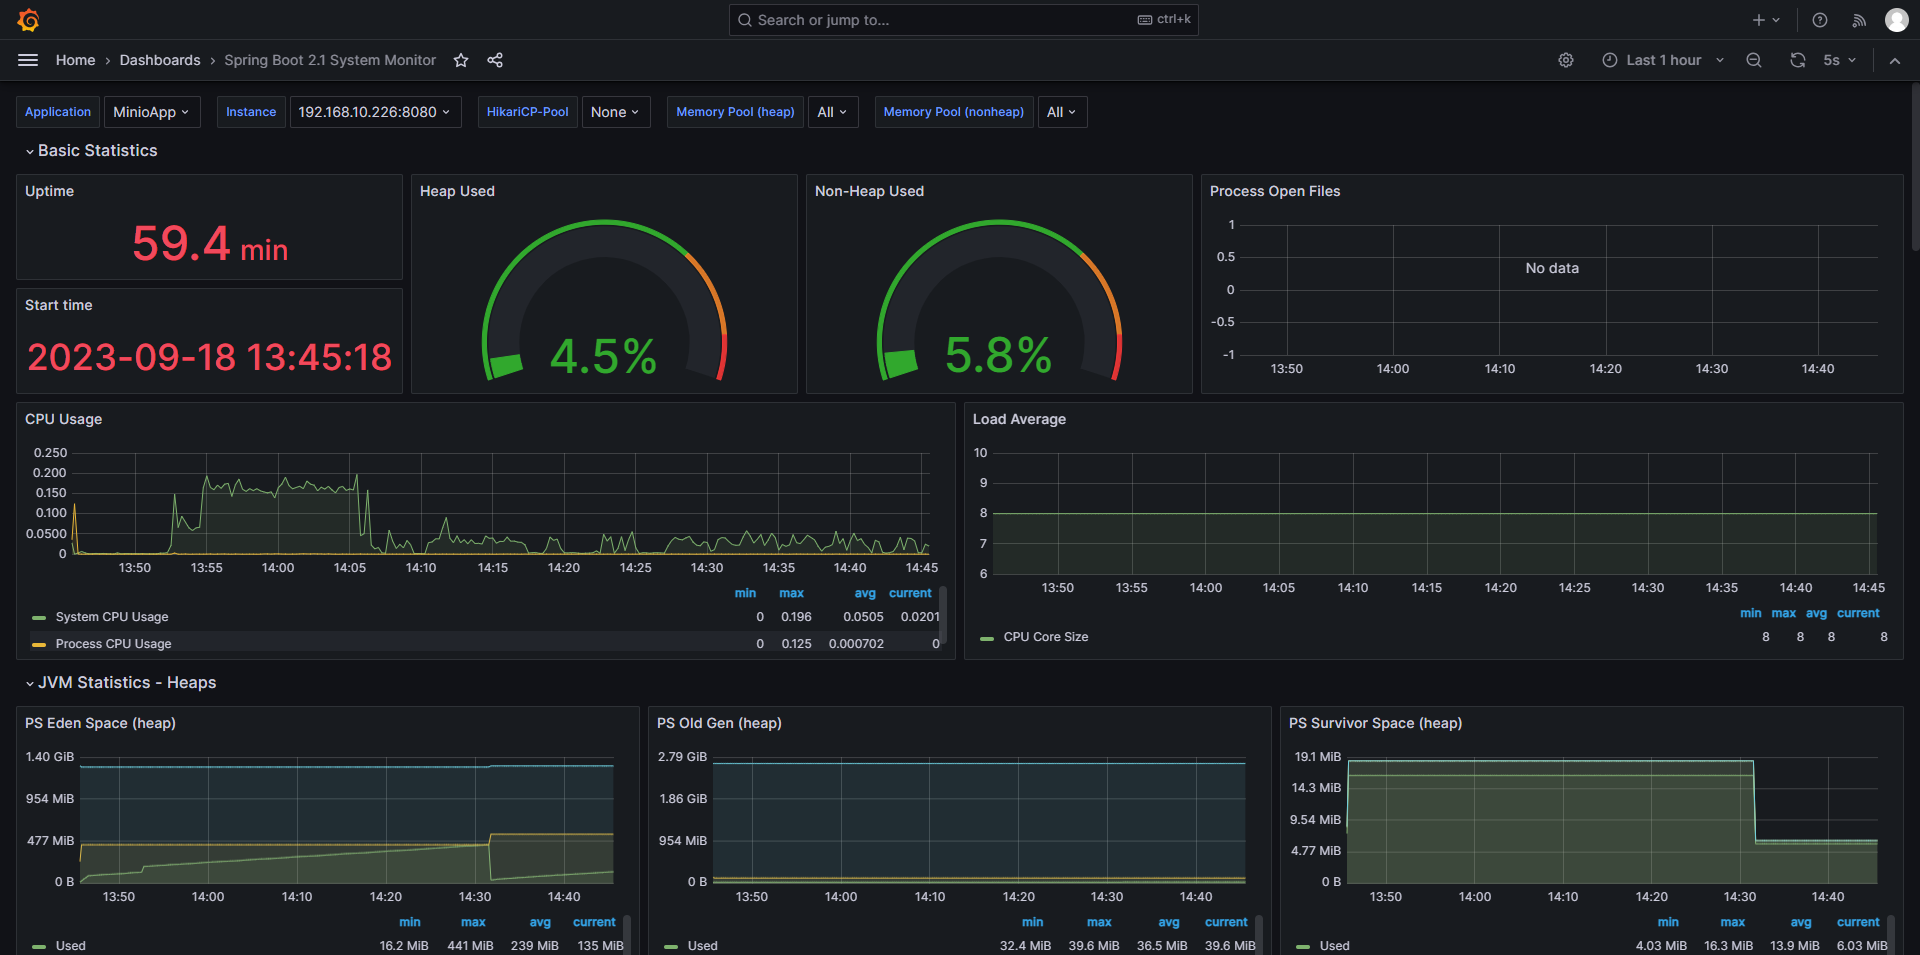Toggle Used series in PS Eden Space legend

pos(71,945)
